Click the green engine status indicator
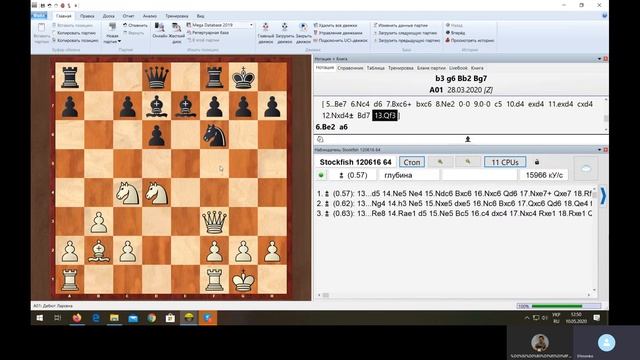The image size is (640, 360). click(x=321, y=175)
